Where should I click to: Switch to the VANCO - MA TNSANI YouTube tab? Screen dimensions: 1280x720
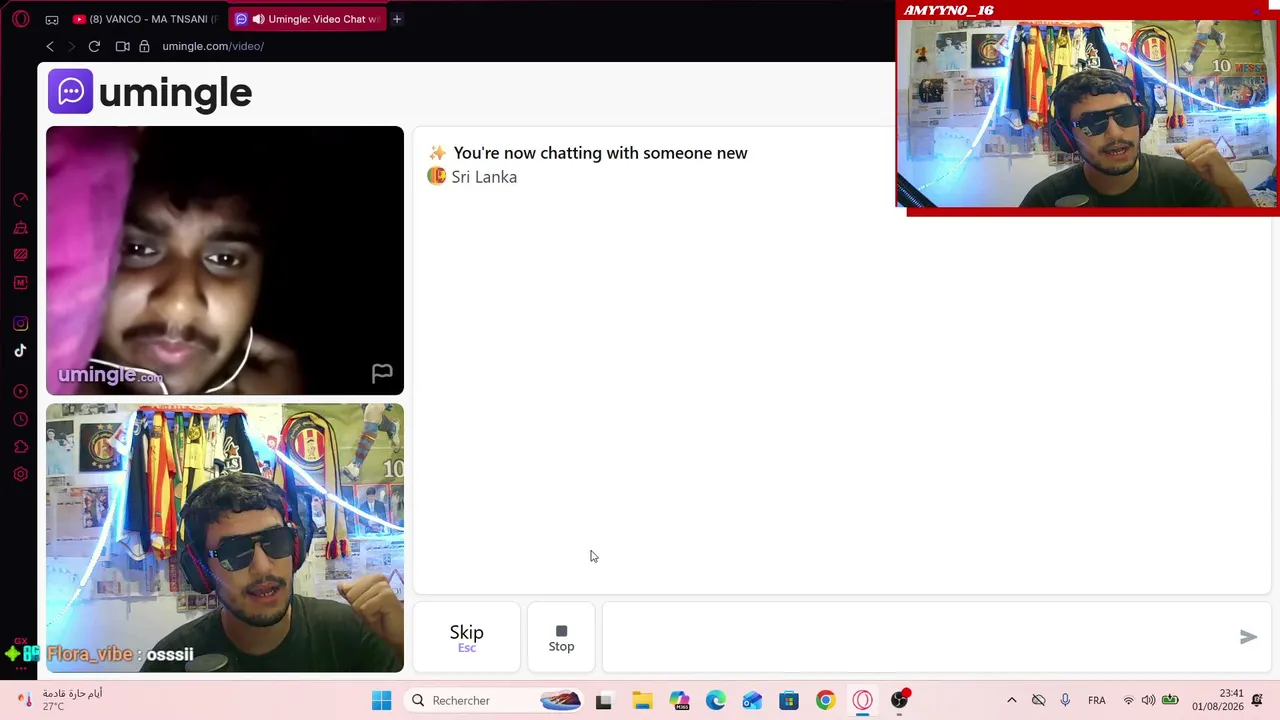click(x=146, y=19)
